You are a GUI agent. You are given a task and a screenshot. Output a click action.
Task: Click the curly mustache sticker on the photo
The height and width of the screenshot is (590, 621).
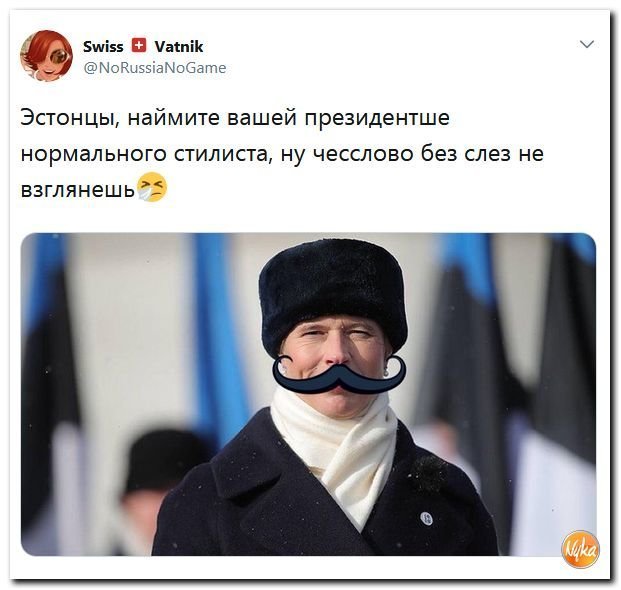click(x=339, y=375)
